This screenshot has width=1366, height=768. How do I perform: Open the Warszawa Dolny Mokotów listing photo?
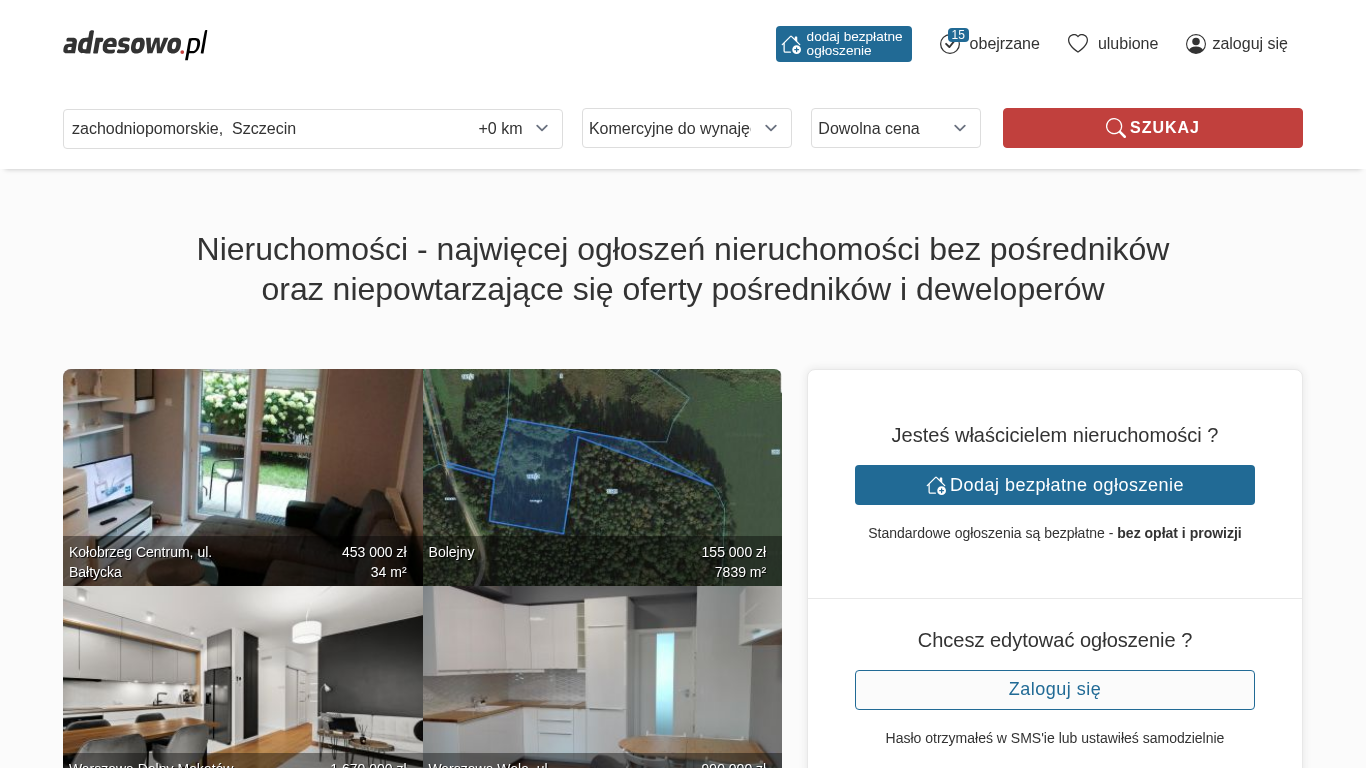[242, 670]
